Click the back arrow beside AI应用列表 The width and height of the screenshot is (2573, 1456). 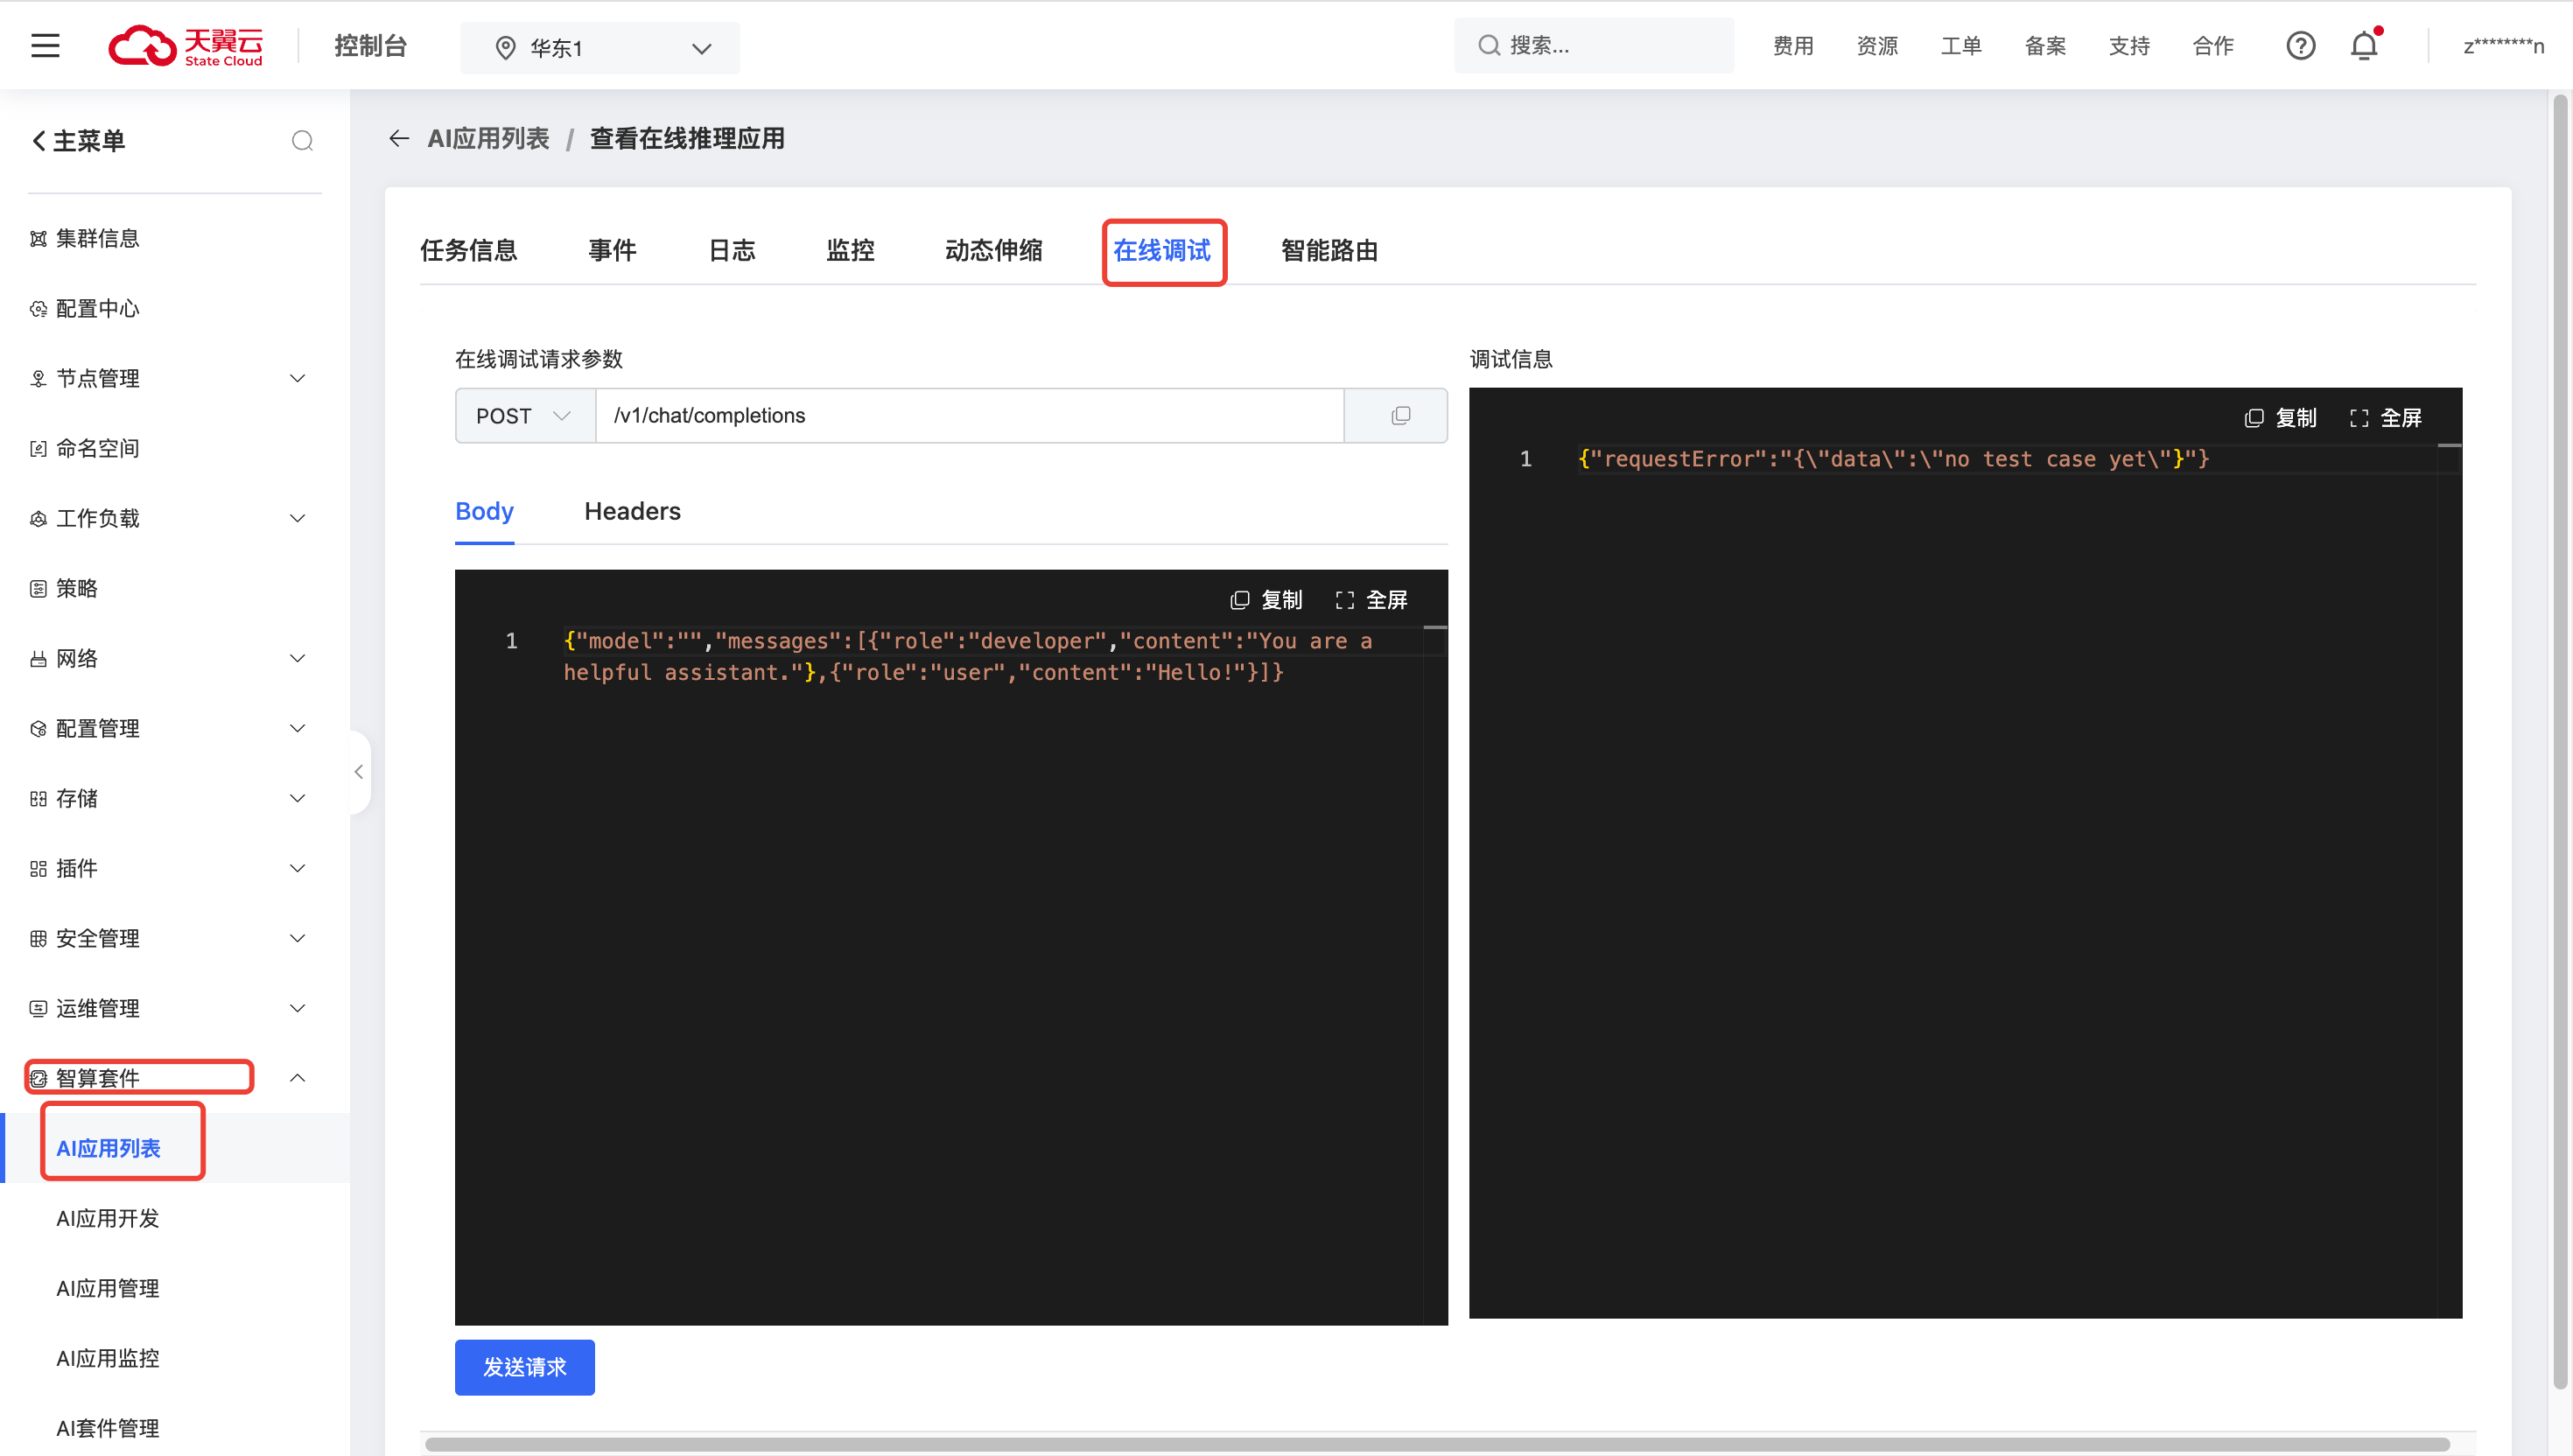[x=399, y=139]
